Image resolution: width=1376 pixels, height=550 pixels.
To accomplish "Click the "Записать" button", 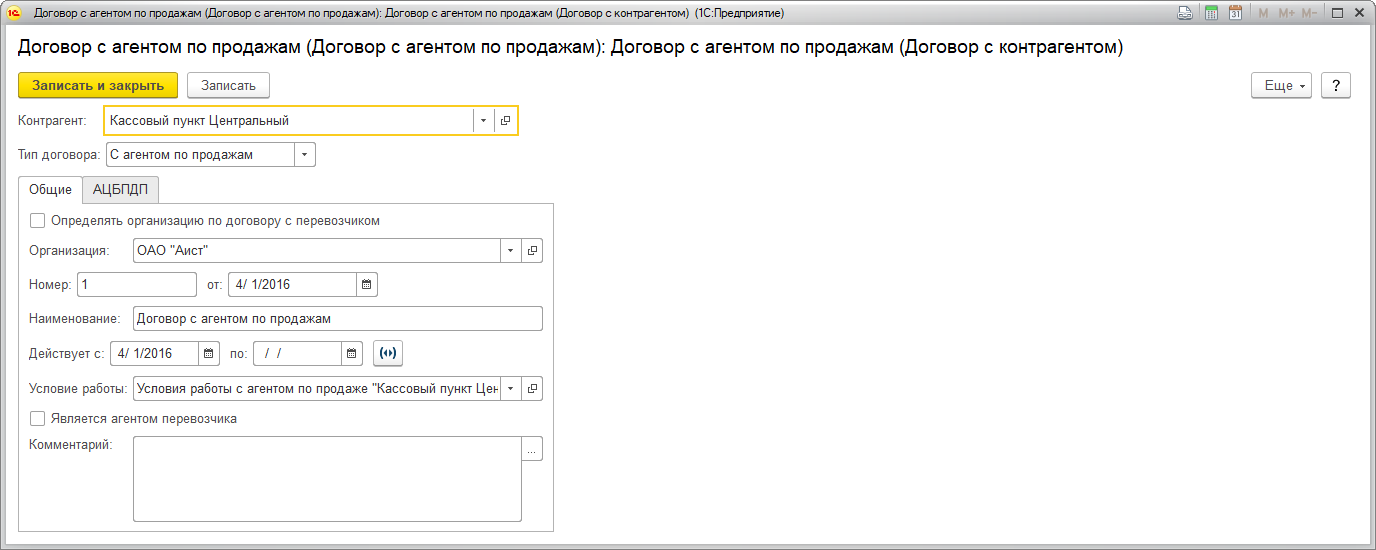I will [228, 85].
